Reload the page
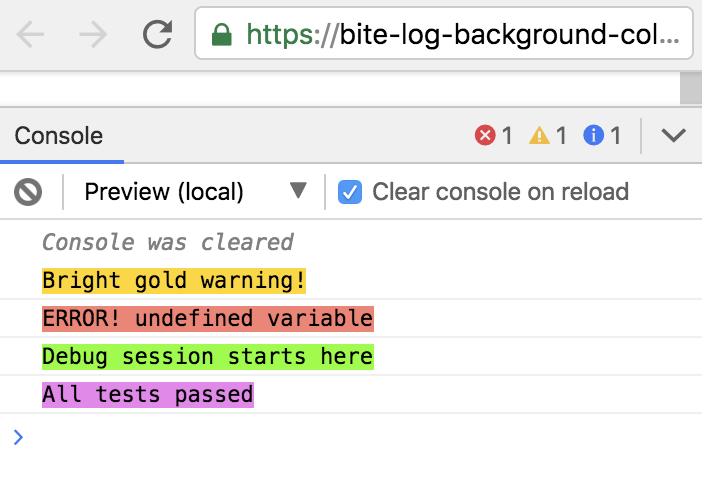The width and height of the screenshot is (702, 478). pyautogui.click(x=157, y=36)
